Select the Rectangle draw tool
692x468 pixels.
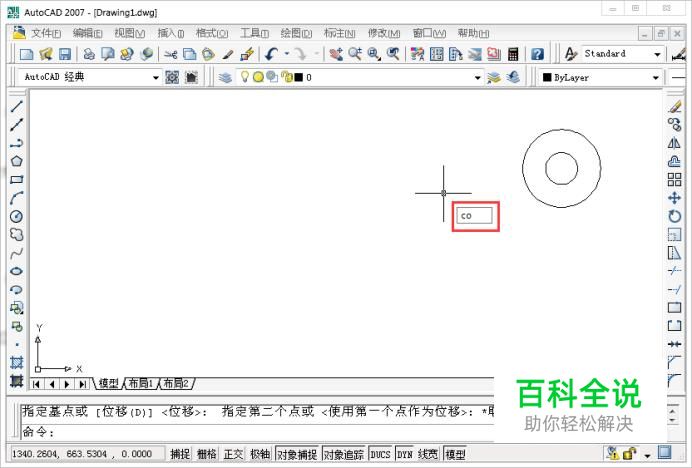pos(16,179)
